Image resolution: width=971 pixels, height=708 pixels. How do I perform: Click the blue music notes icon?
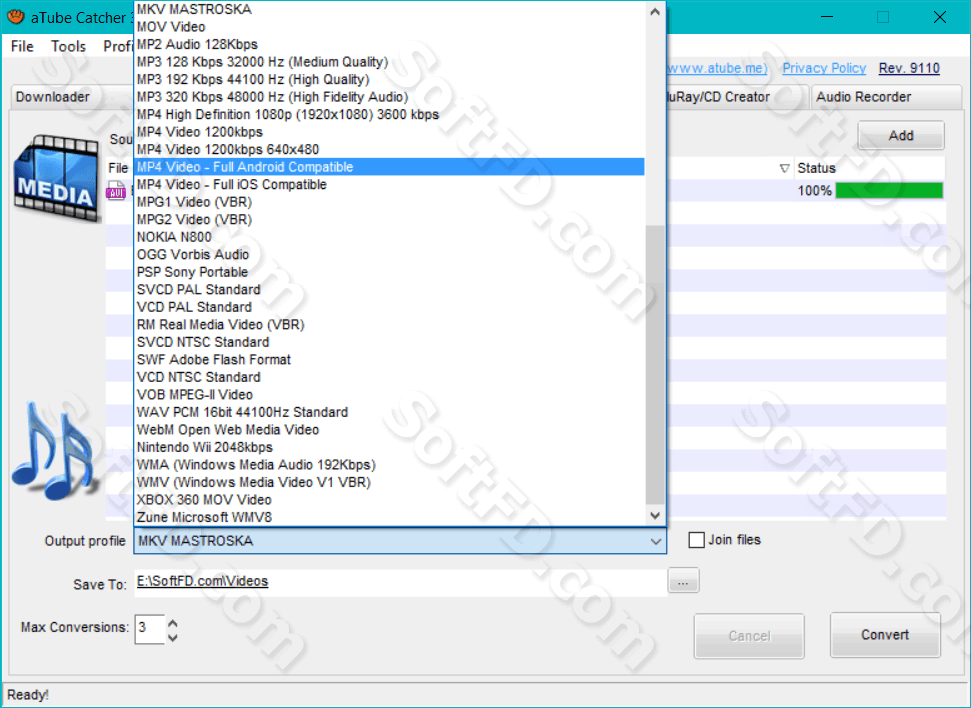point(55,451)
